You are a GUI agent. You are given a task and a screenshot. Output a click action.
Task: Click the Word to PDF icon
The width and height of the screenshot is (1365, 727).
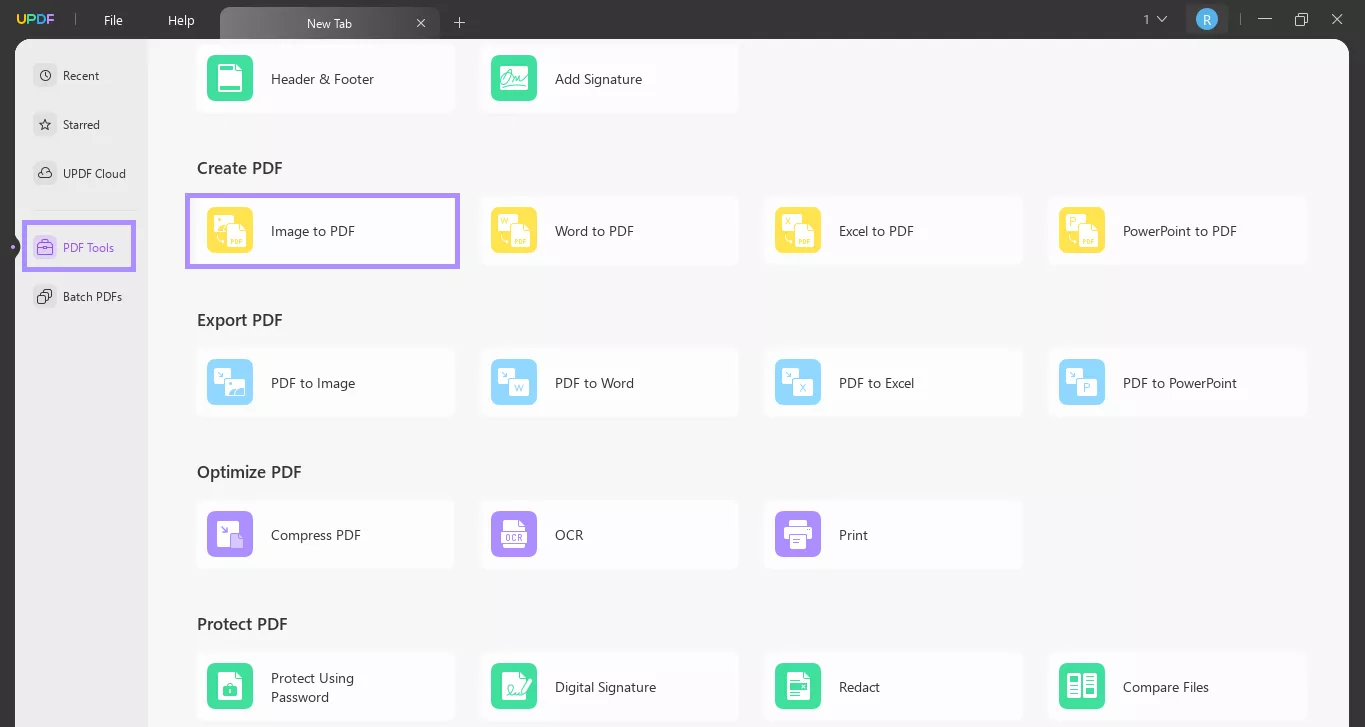pyautogui.click(x=514, y=230)
